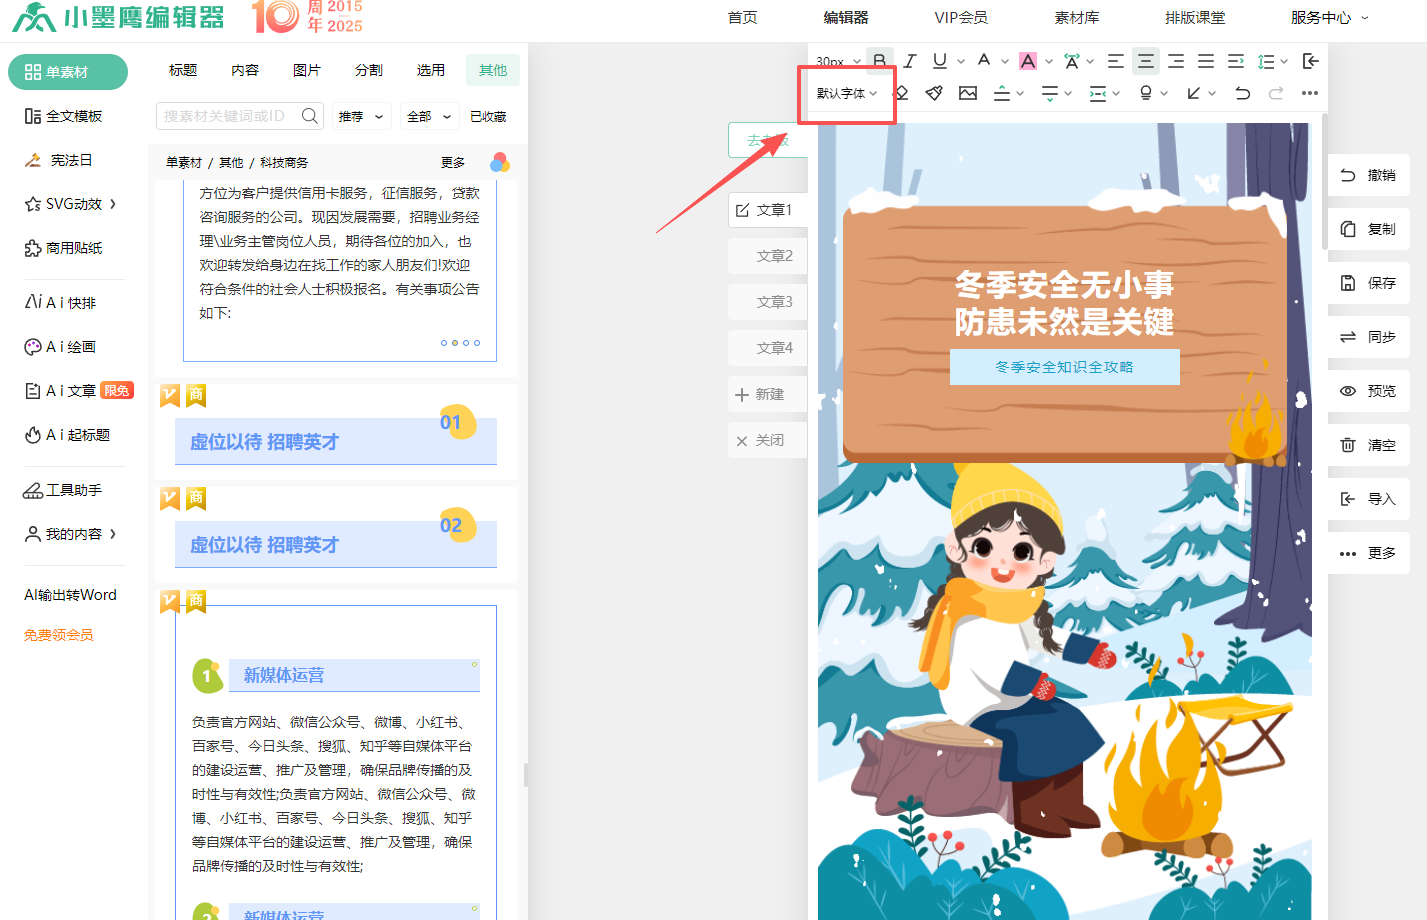This screenshot has width=1427, height=920.
Task: Click the undo arrow in editor toolbar
Action: [1242, 93]
